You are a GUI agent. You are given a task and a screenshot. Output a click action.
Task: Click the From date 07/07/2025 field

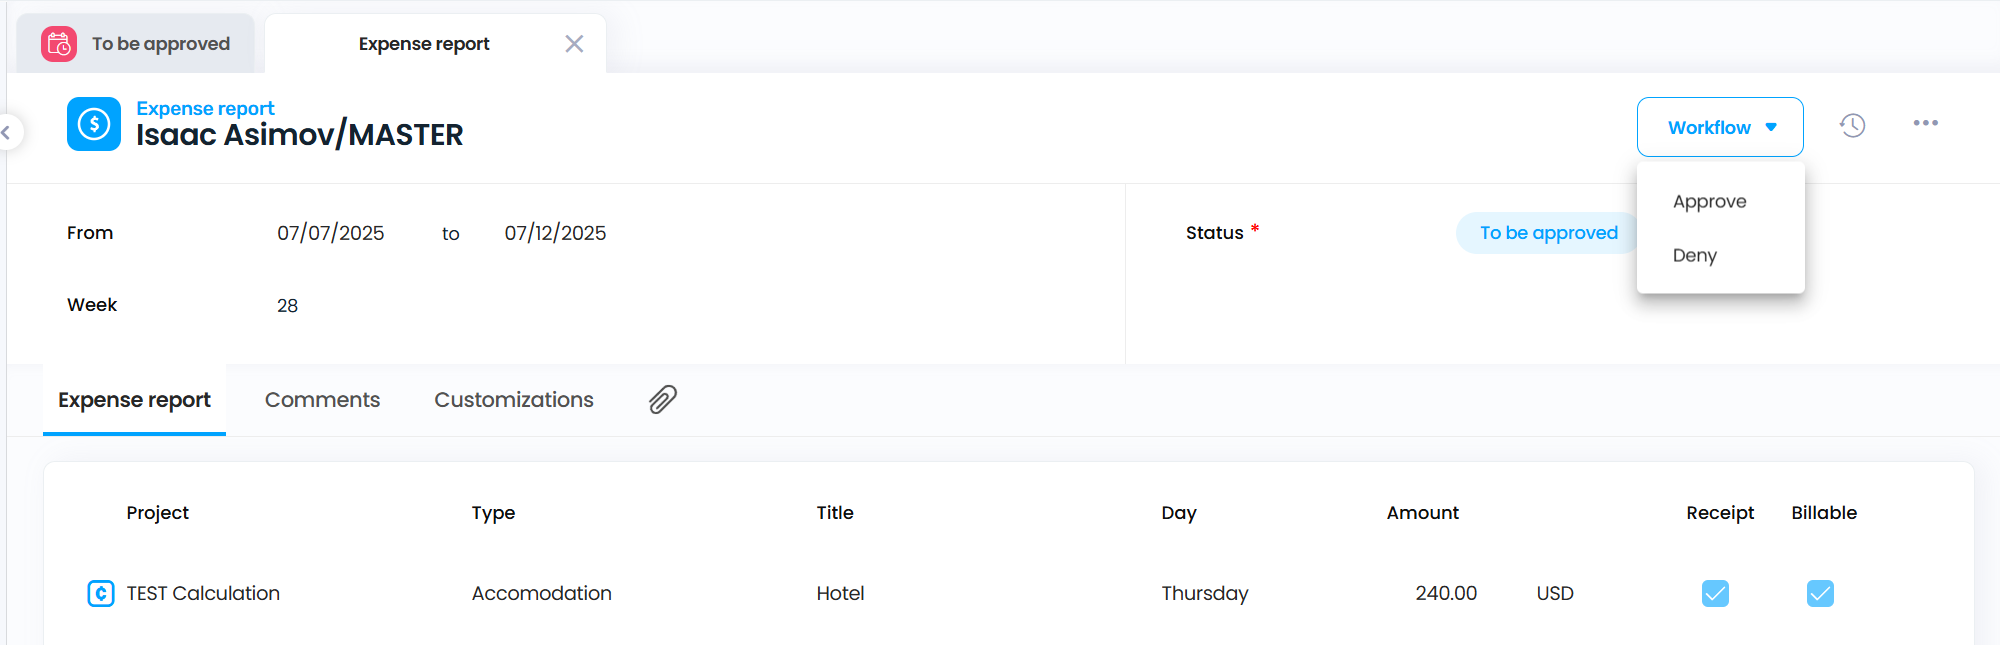(x=330, y=233)
